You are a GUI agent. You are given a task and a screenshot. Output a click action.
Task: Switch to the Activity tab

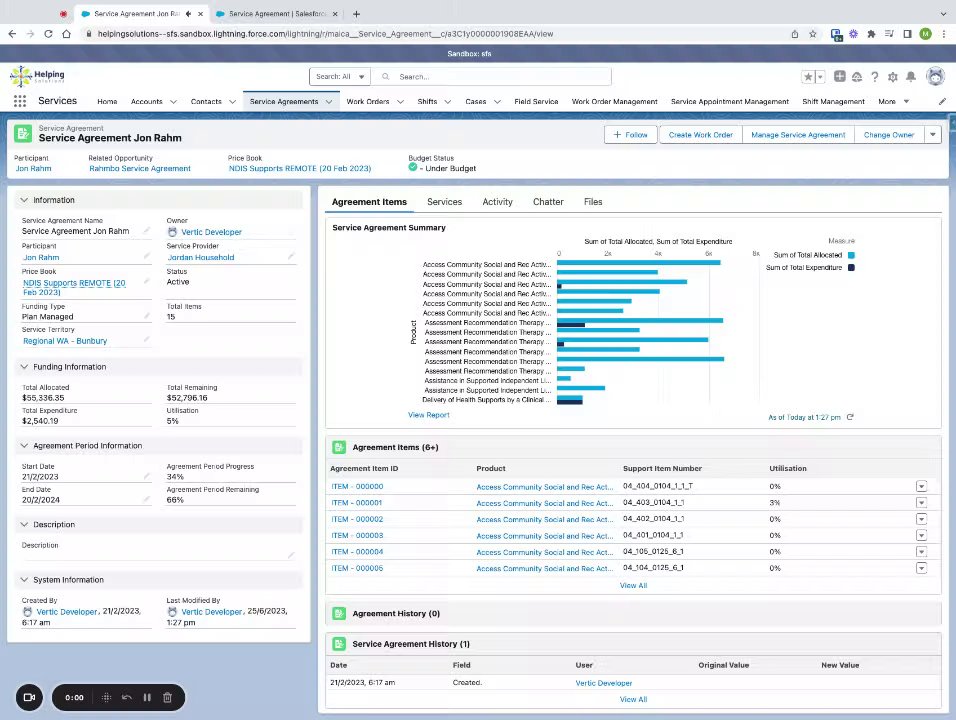tap(498, 202)
